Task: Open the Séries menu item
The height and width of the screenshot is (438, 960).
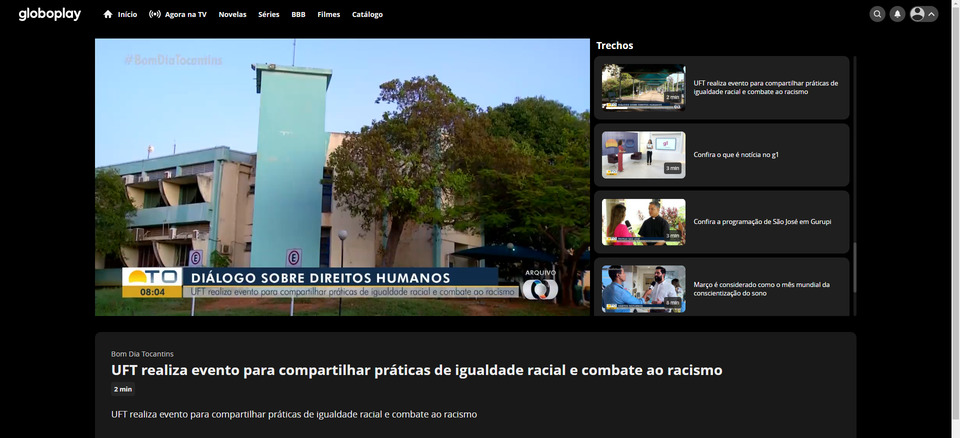Action: click(x=269, y=14)
